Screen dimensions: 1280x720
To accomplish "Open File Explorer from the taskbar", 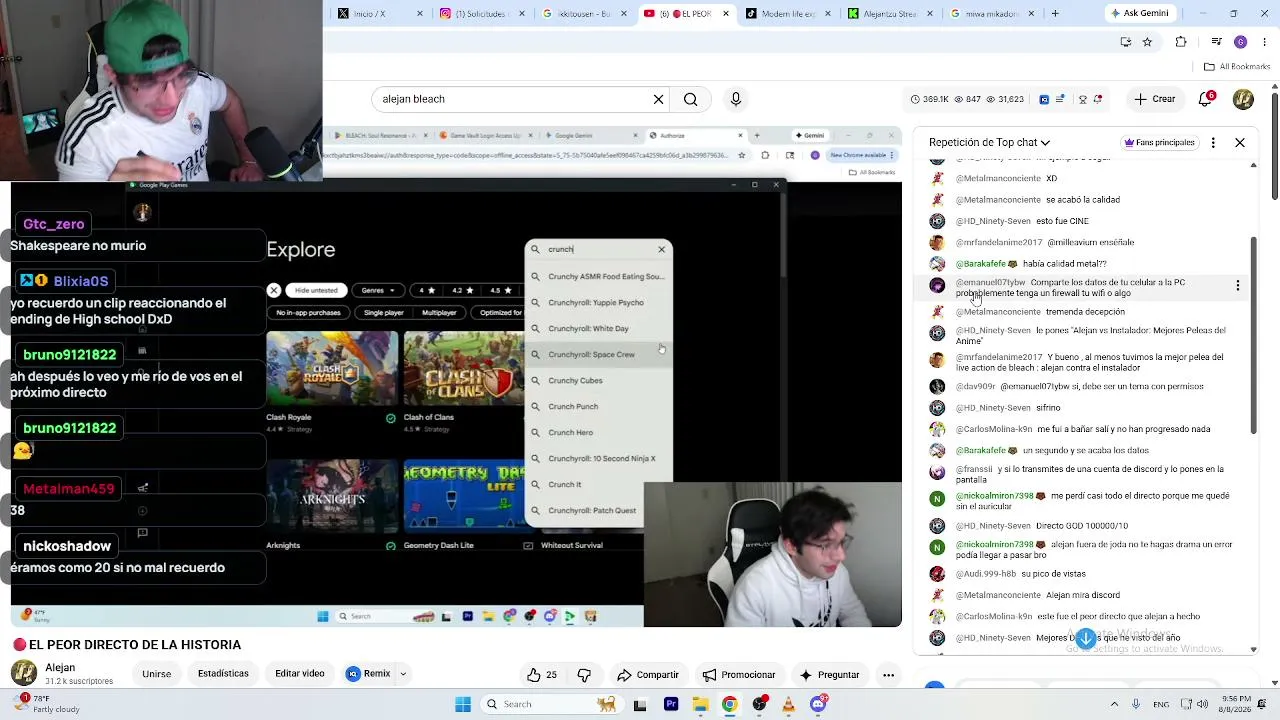I will tap(700, 704).
